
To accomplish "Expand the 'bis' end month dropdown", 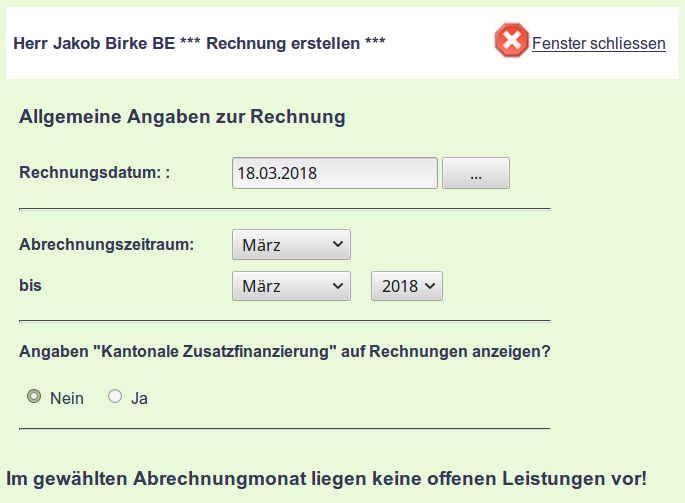I will coord(291,286).
